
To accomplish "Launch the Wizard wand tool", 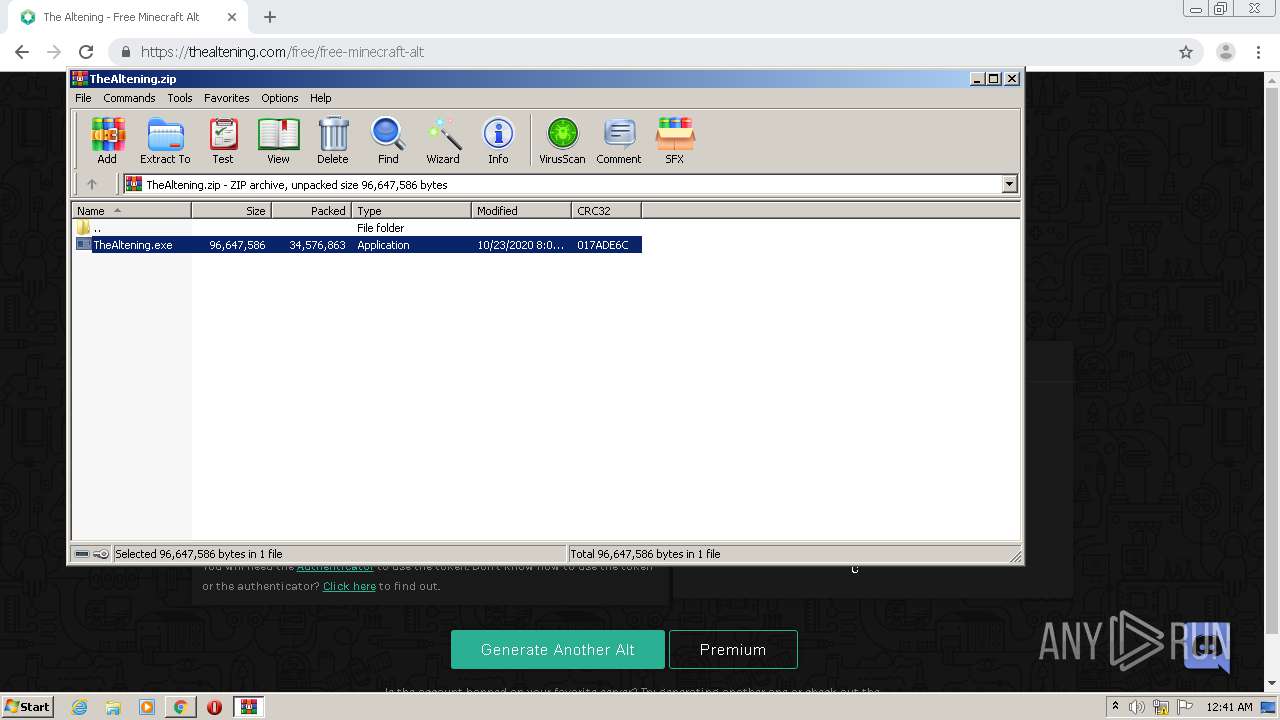I will 443,140.
